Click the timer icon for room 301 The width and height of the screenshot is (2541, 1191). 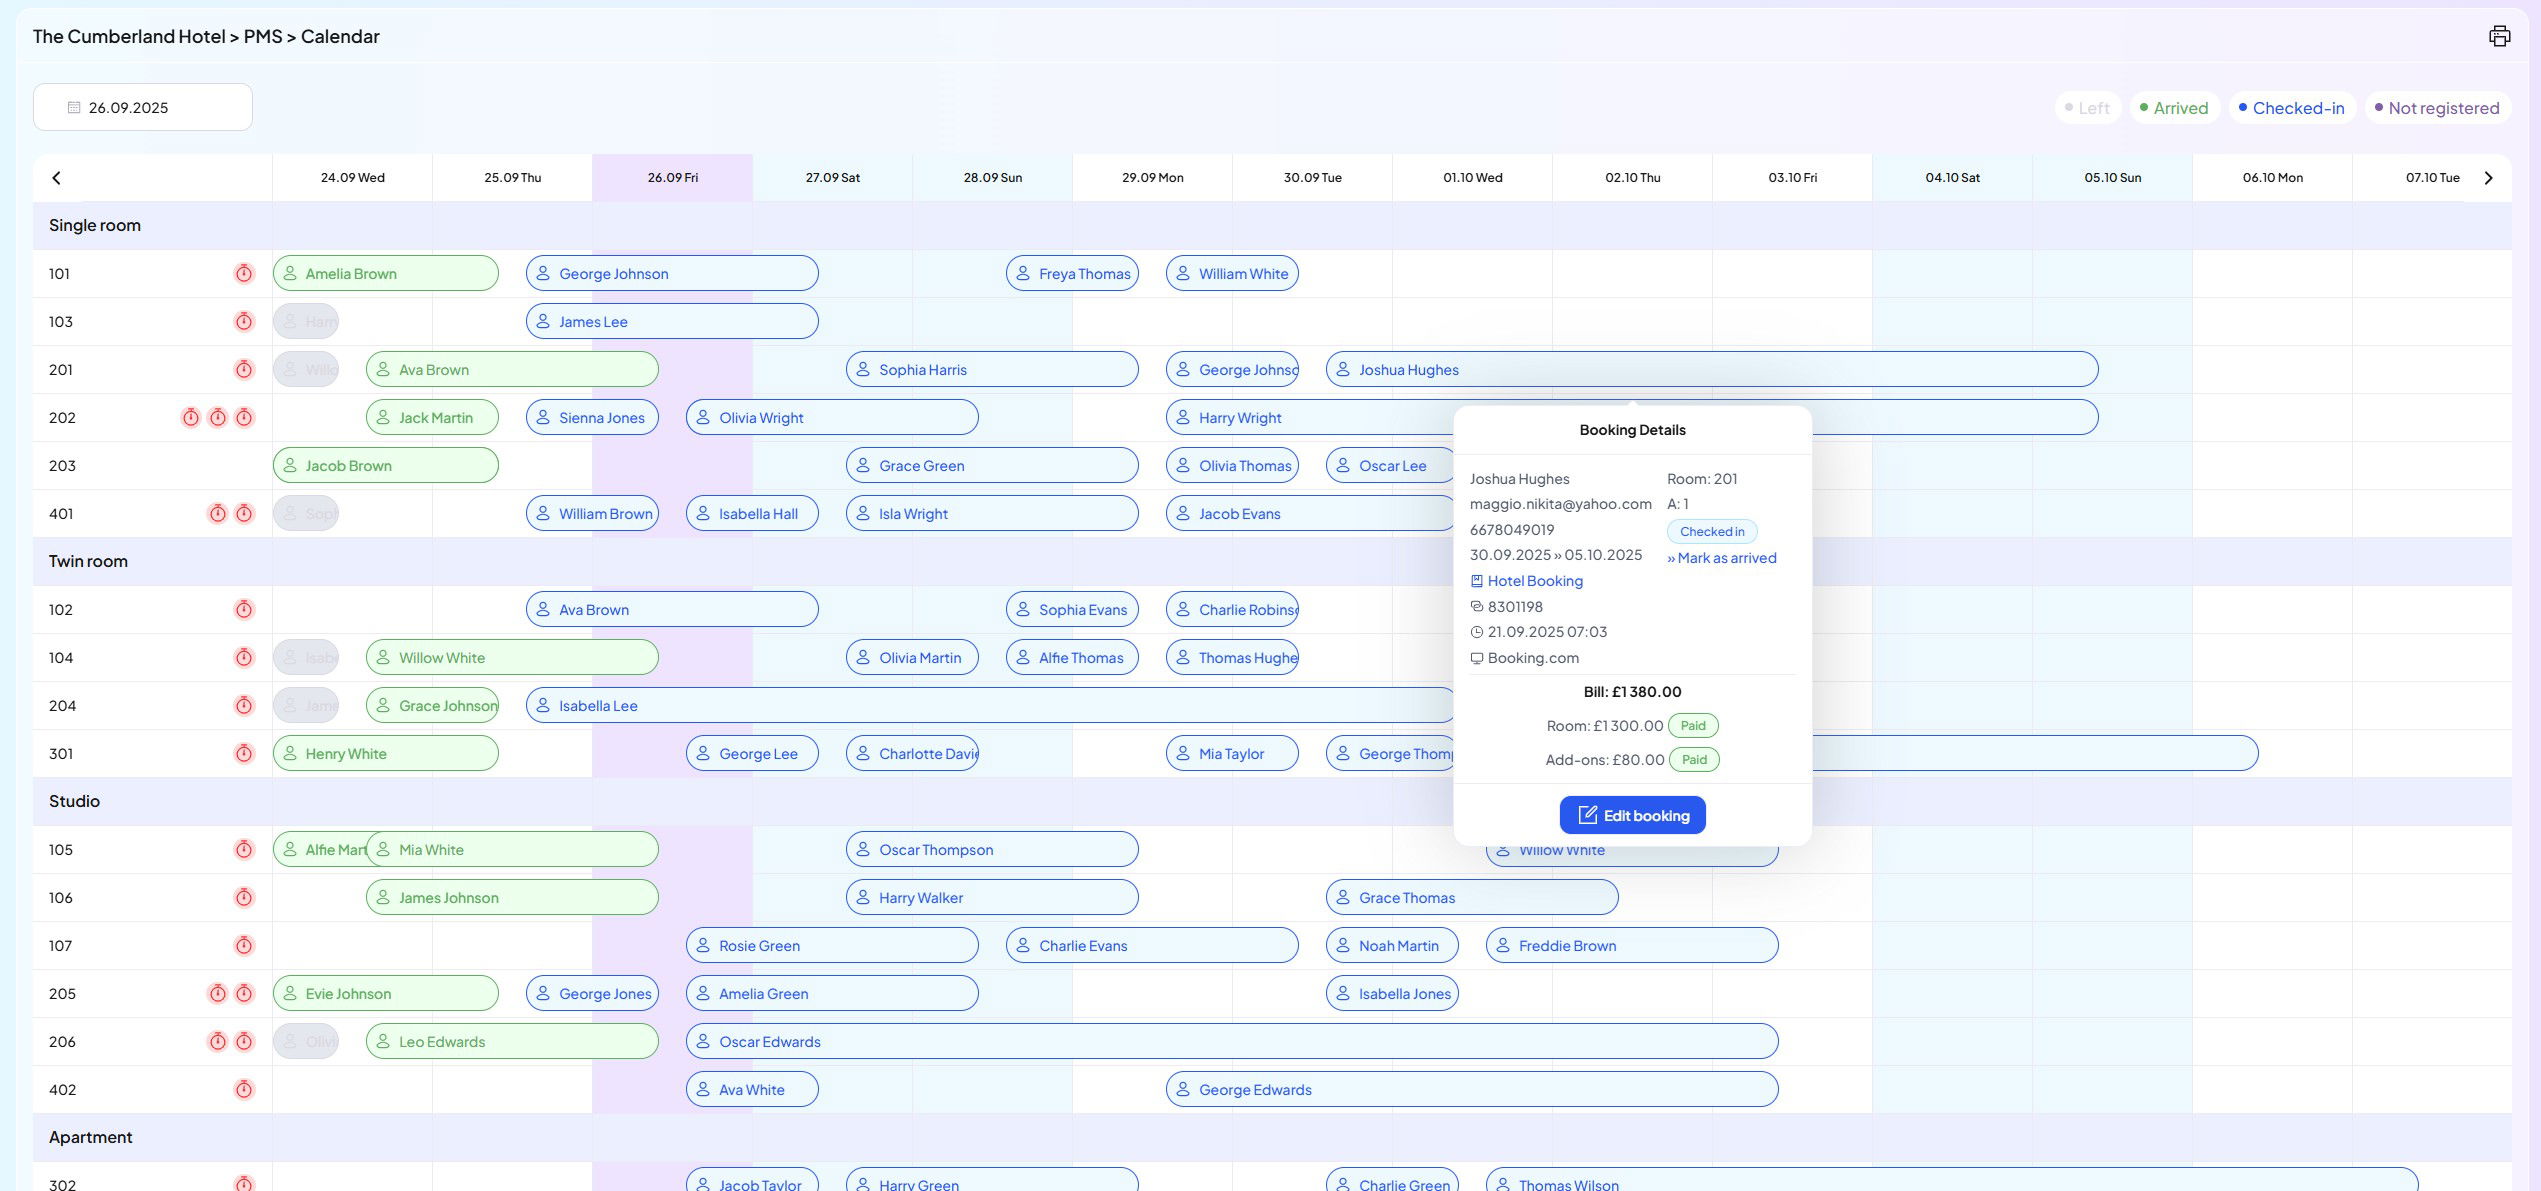[244, 753]
